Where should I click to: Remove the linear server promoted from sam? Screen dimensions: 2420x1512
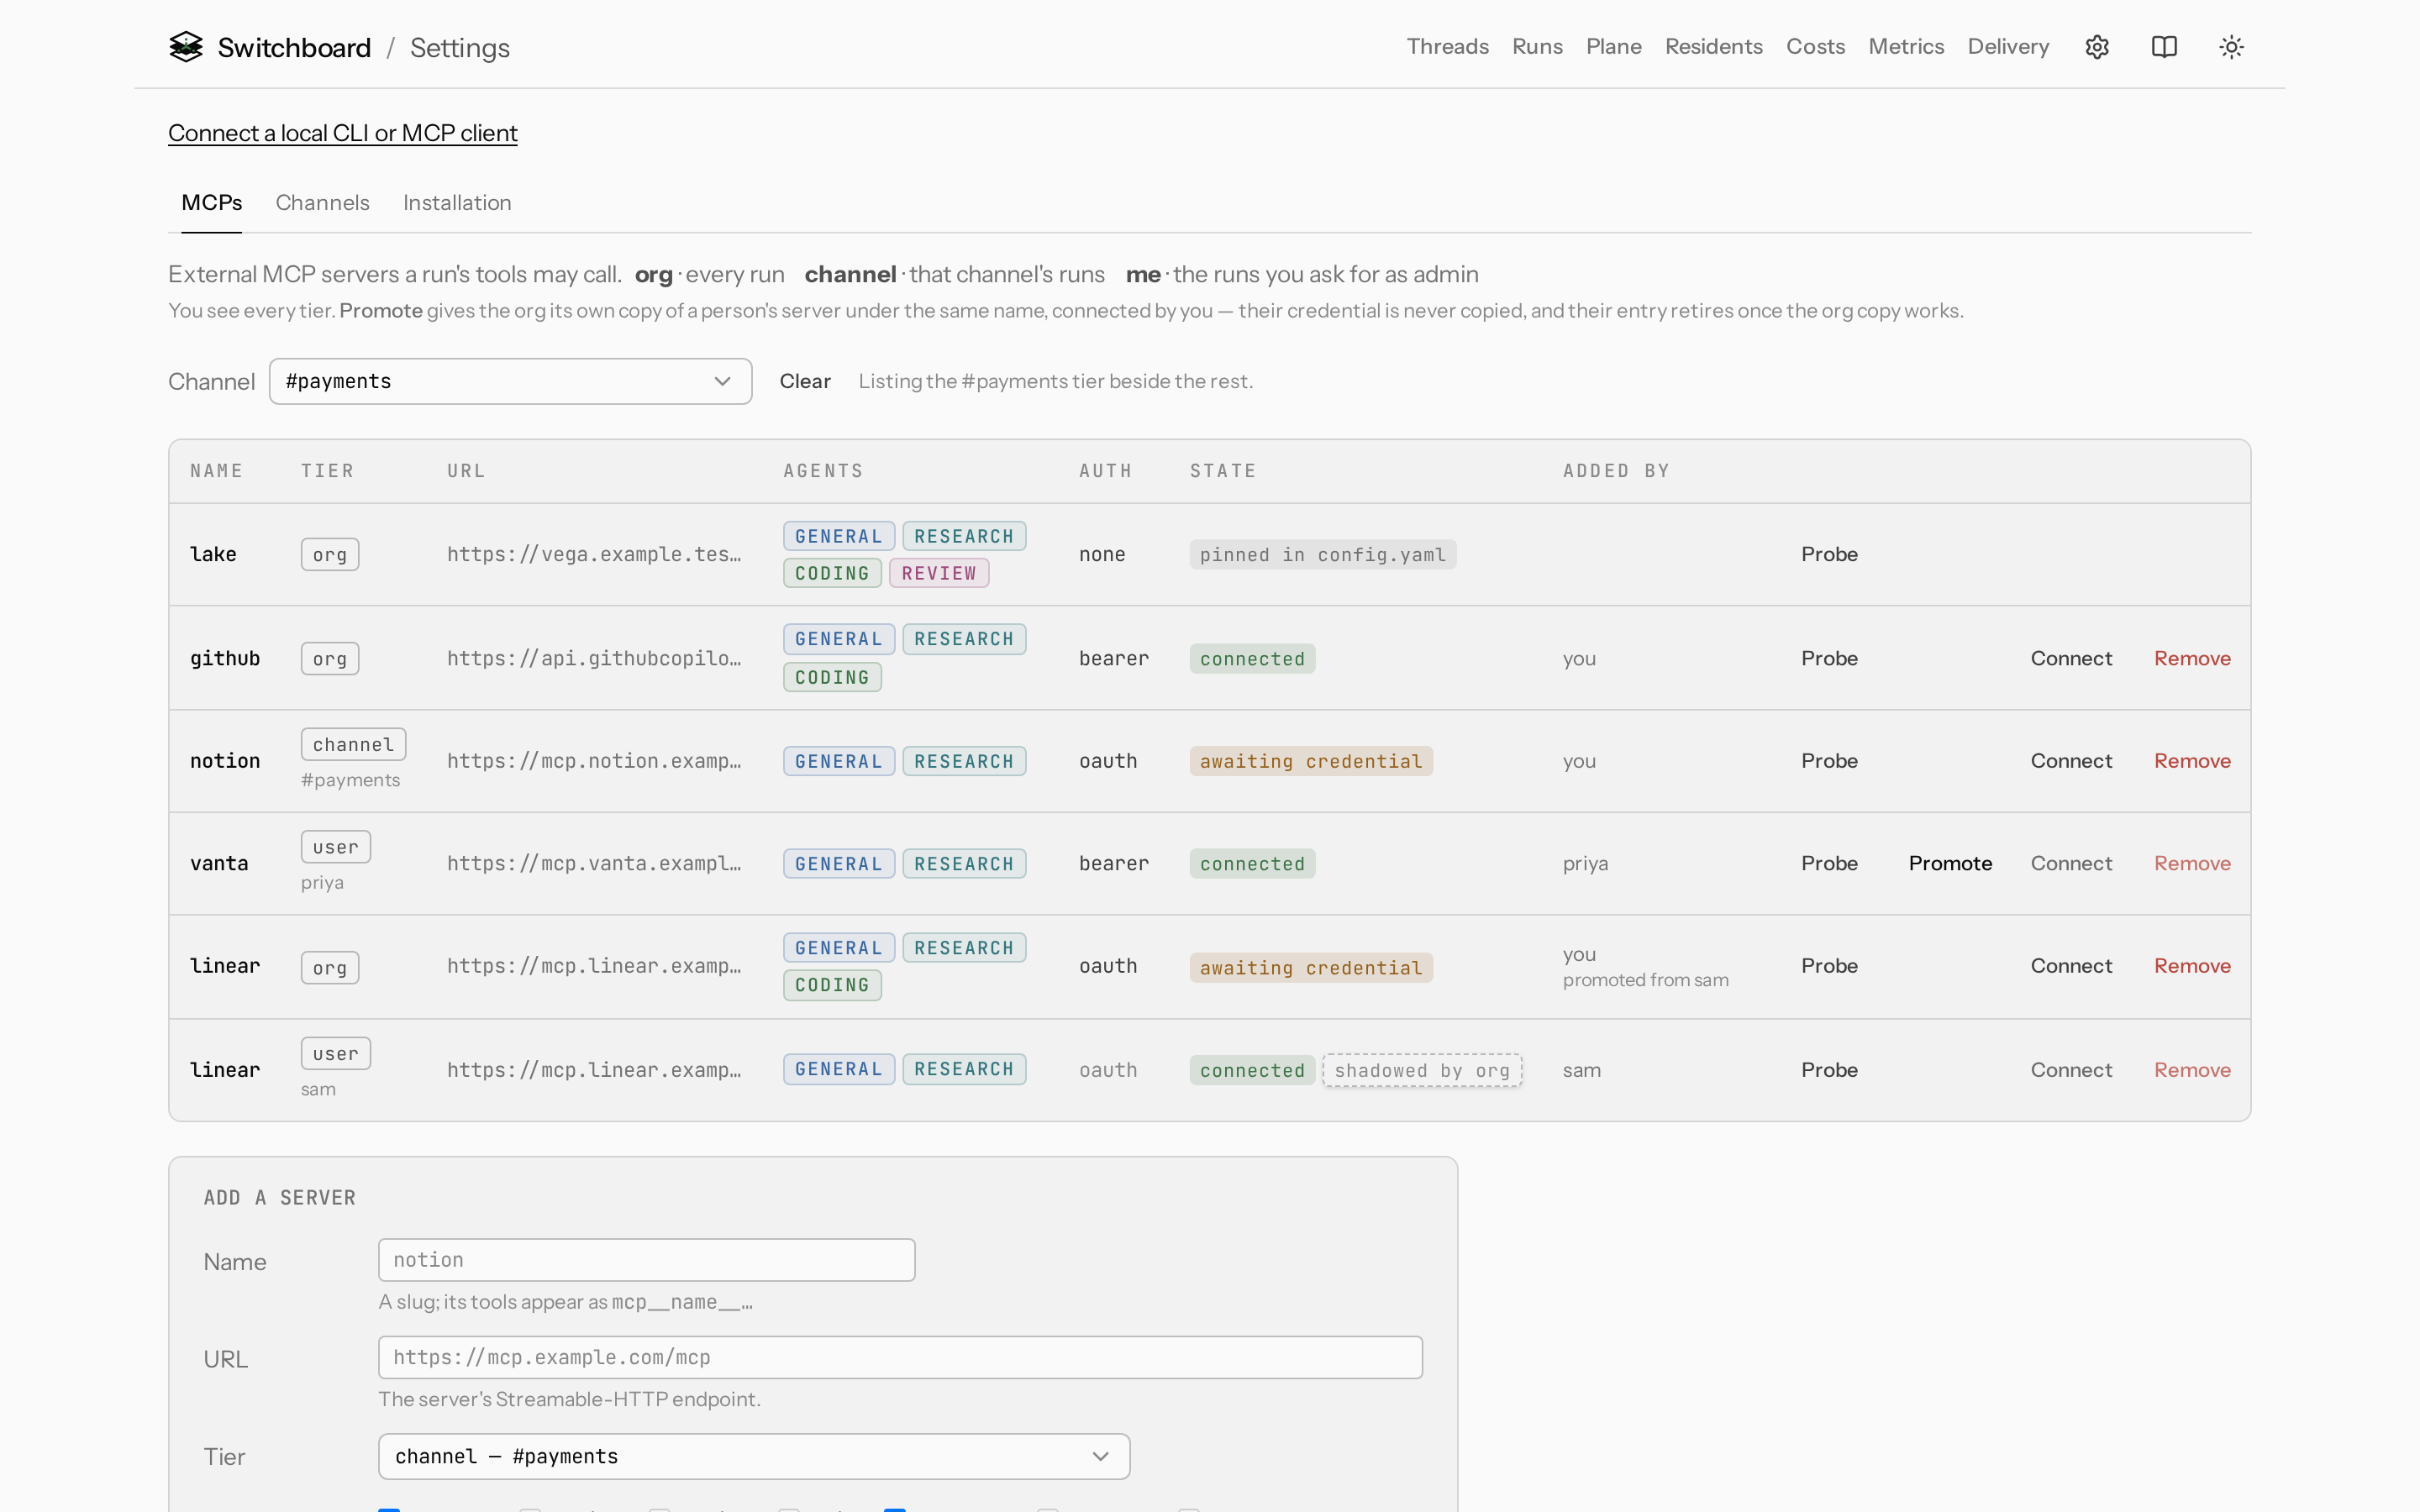[x=2192, y=966]
